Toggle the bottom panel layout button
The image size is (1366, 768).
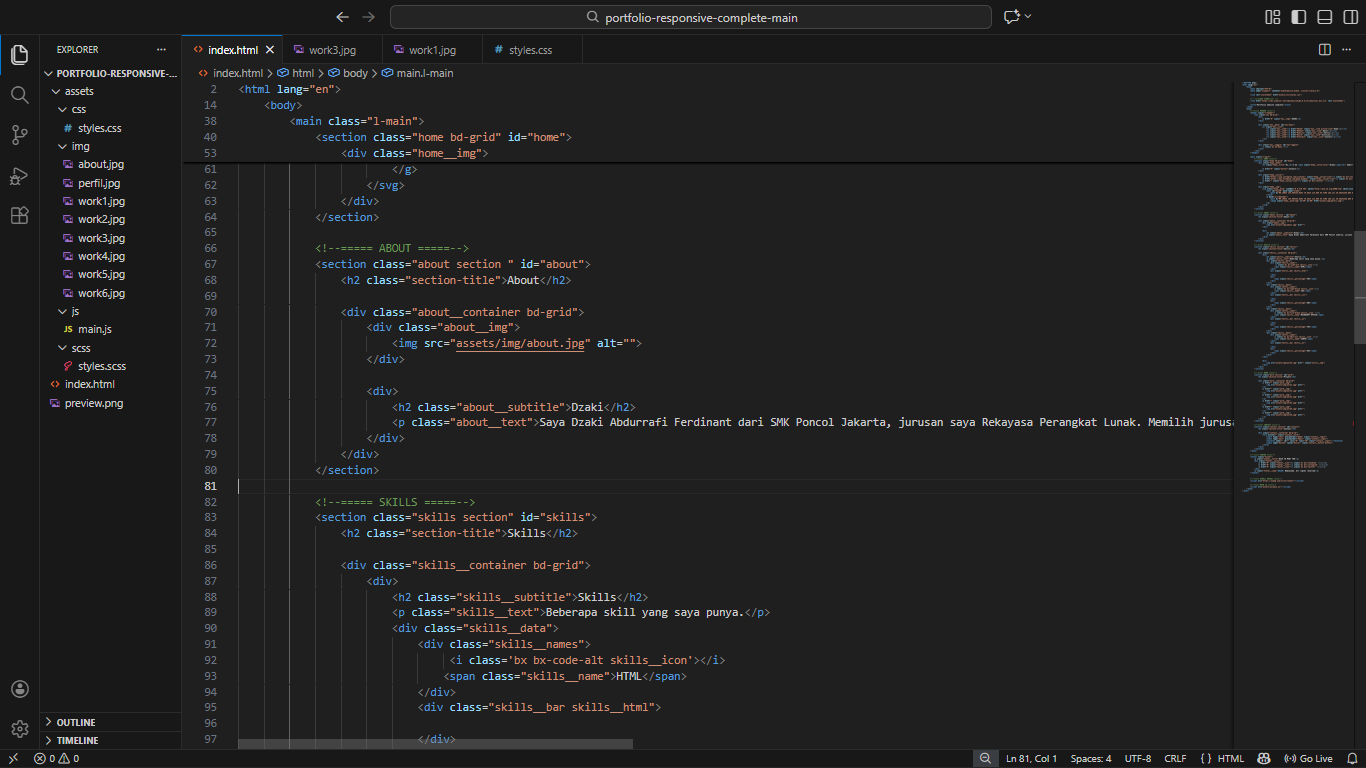pyautogui.click(x=1325, y=17)
